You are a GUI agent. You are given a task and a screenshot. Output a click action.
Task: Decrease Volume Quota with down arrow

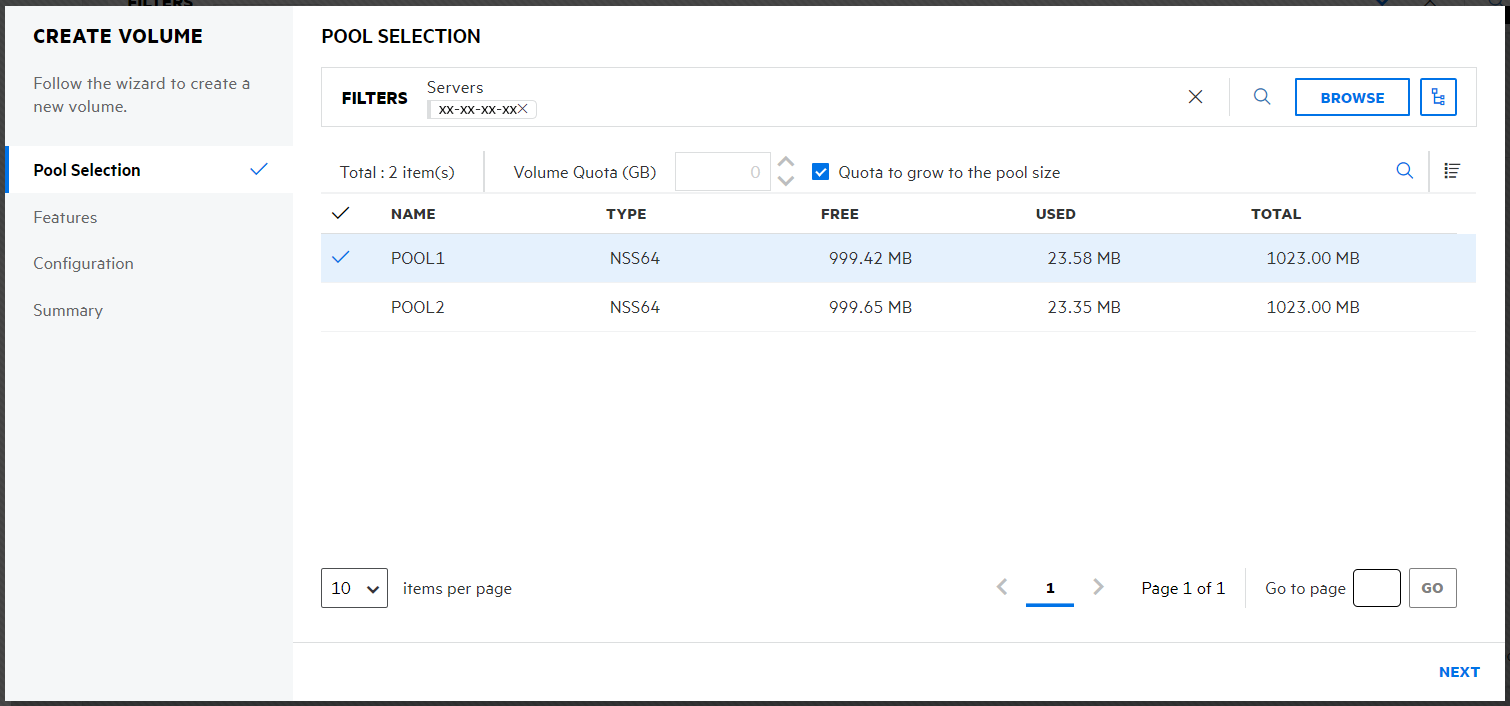pos(786,181)
